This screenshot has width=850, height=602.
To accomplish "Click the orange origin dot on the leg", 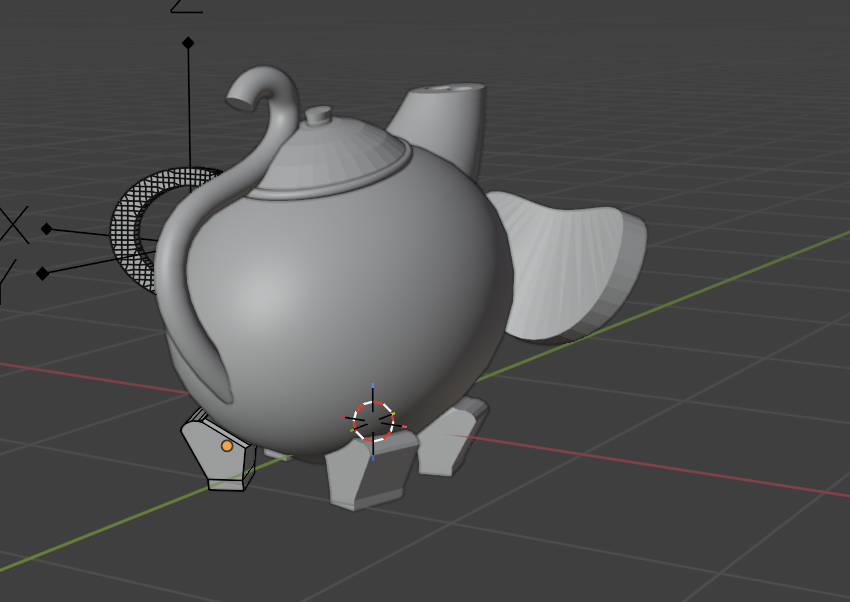I will pyautogui.click(x=227, y=446).
